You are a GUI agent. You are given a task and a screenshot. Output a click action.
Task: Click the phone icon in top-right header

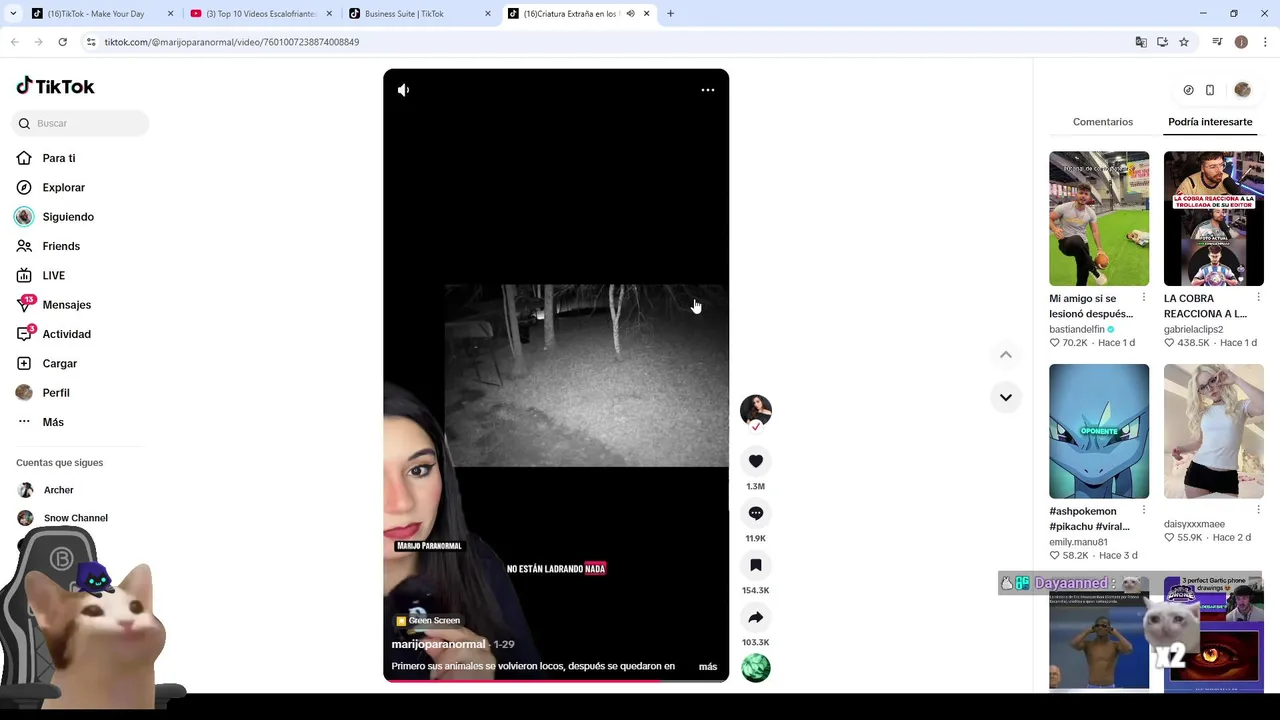tap(1210, 90)
